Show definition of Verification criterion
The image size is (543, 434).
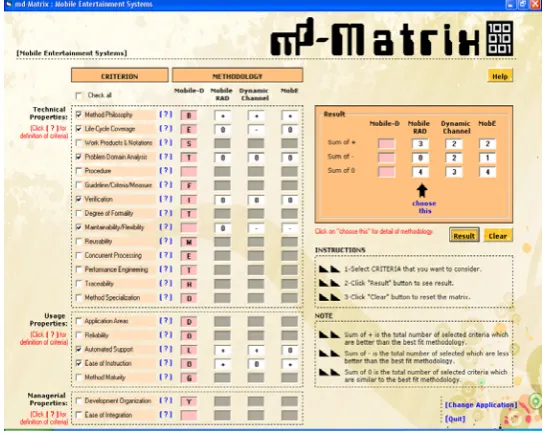166,199
